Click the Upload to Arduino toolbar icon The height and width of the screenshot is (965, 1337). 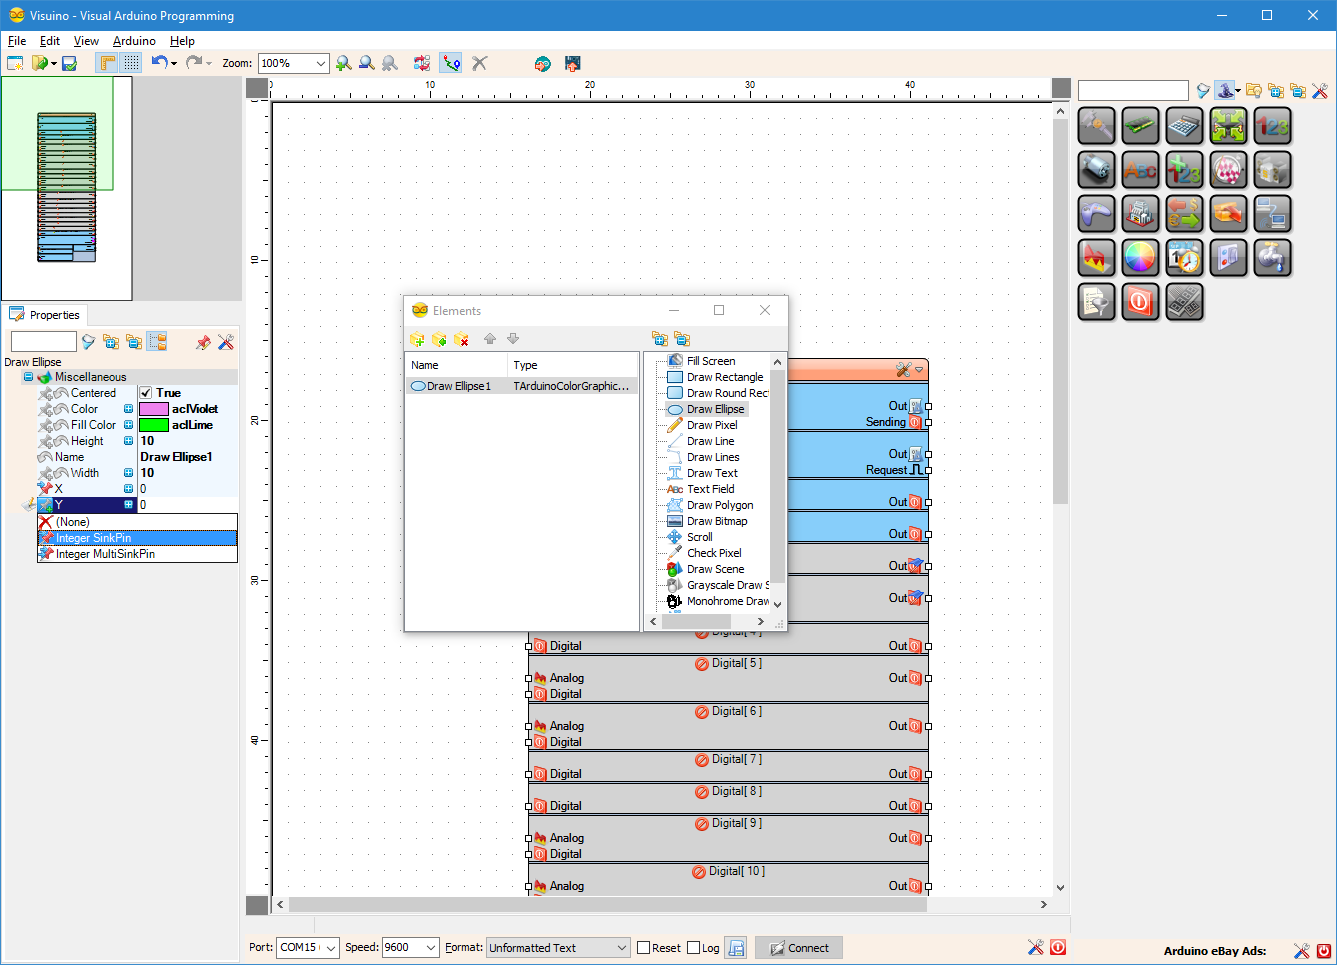(x=572, y=63)
